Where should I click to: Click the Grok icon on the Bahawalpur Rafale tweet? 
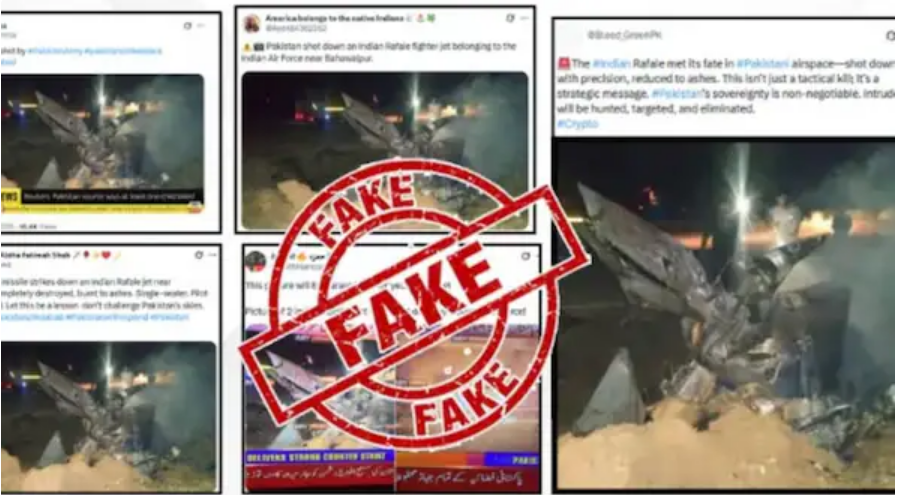pyautogui.click(x=510, y=18)
